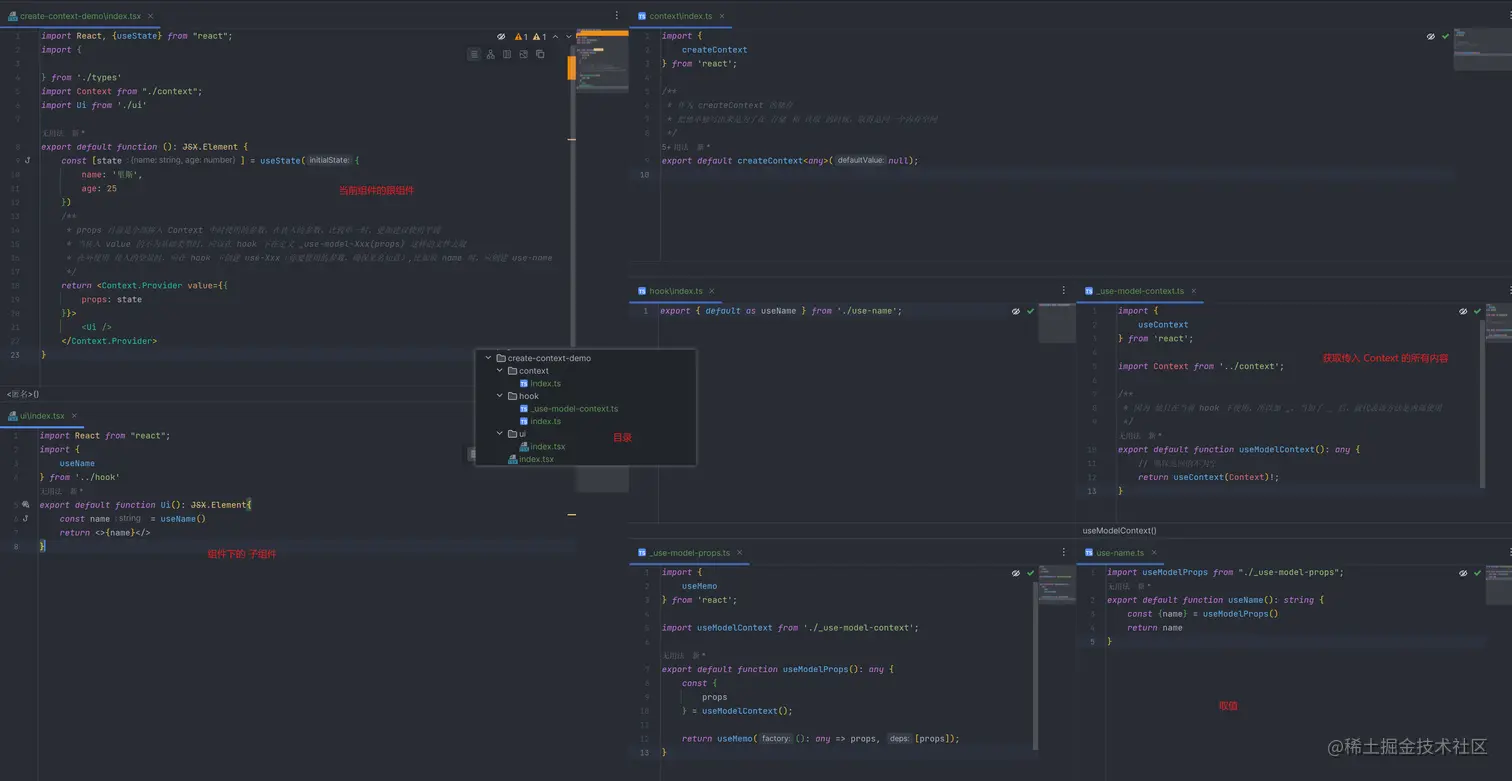Click the green checkmark in _use-model-context.ts editor
The width and height of the screenshot is (1512, 781).
(1478, 311)
